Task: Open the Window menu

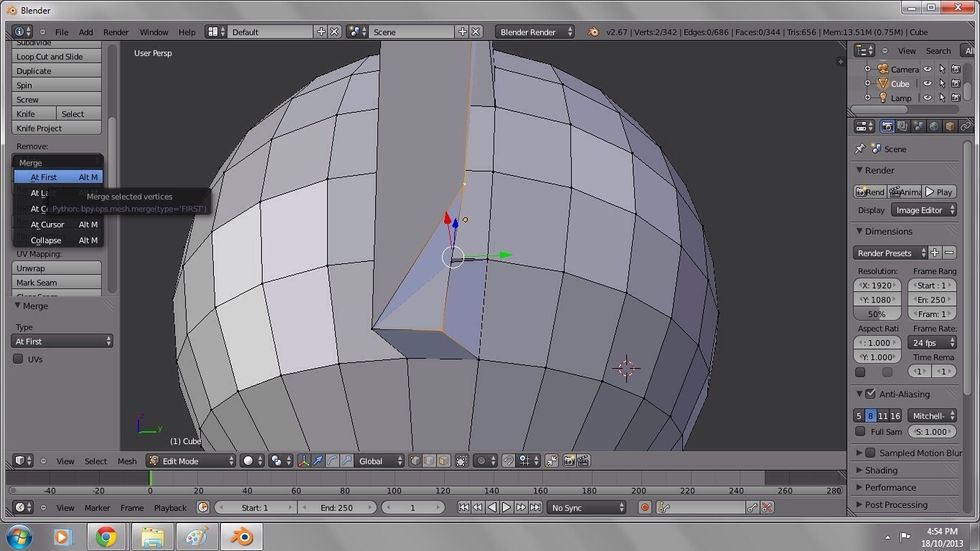Action: (154, 32)
